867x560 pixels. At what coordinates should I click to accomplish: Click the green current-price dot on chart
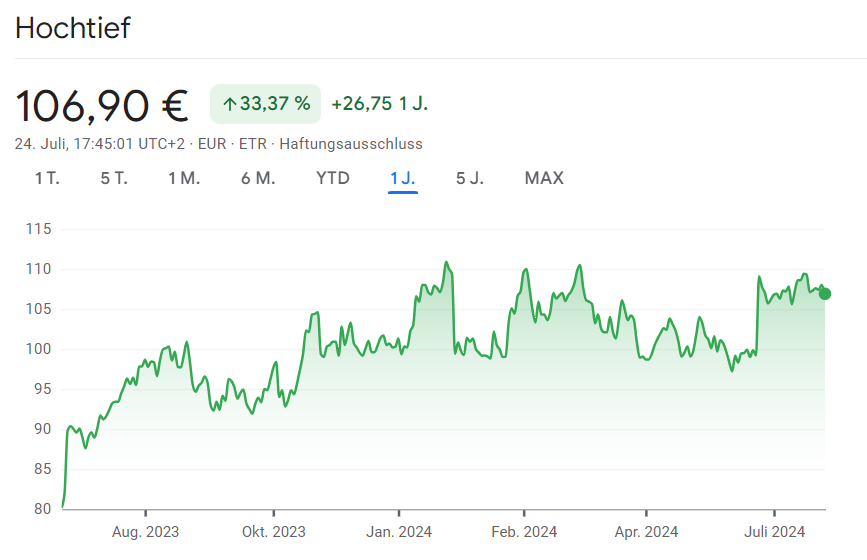click(824, 294)
